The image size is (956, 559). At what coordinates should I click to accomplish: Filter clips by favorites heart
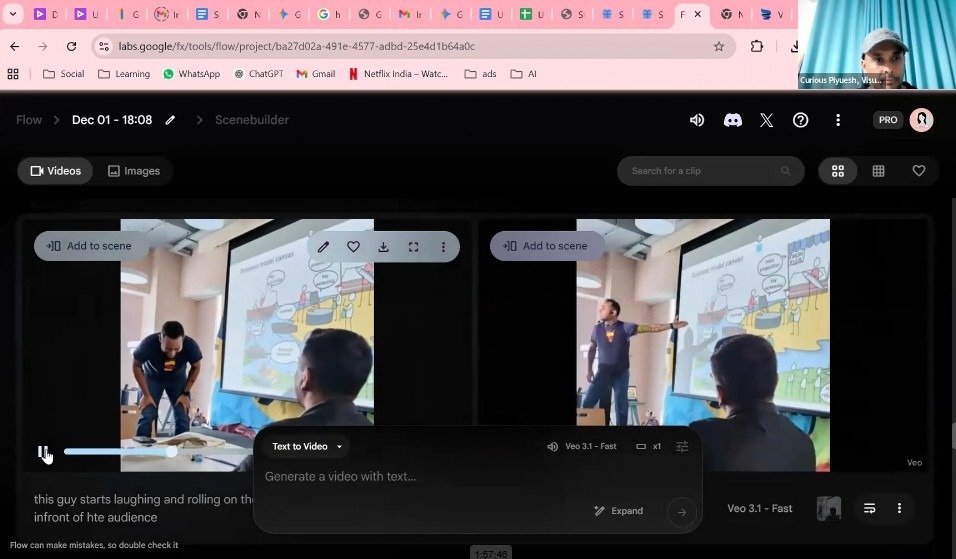(x=919, y=171)
